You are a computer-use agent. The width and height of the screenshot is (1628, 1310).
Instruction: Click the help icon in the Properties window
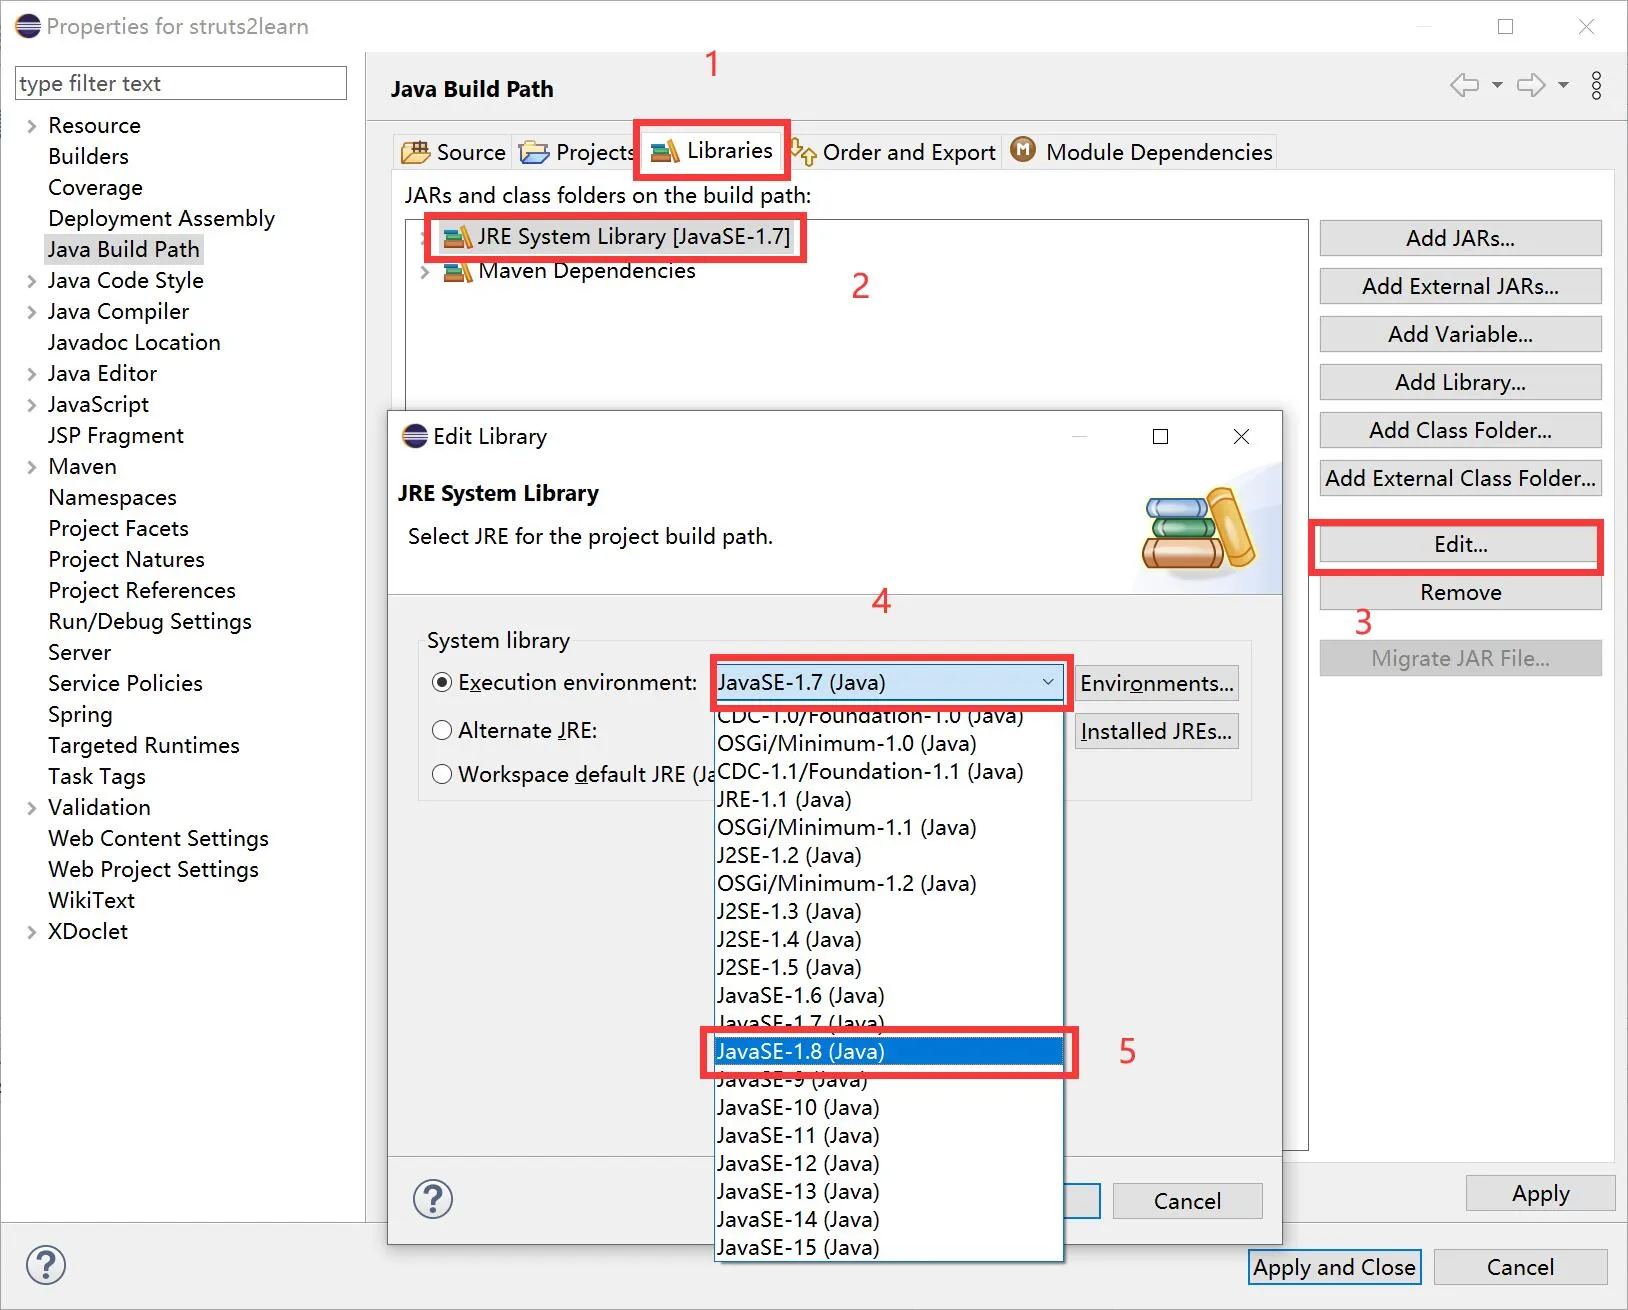tap(46, 1265)
